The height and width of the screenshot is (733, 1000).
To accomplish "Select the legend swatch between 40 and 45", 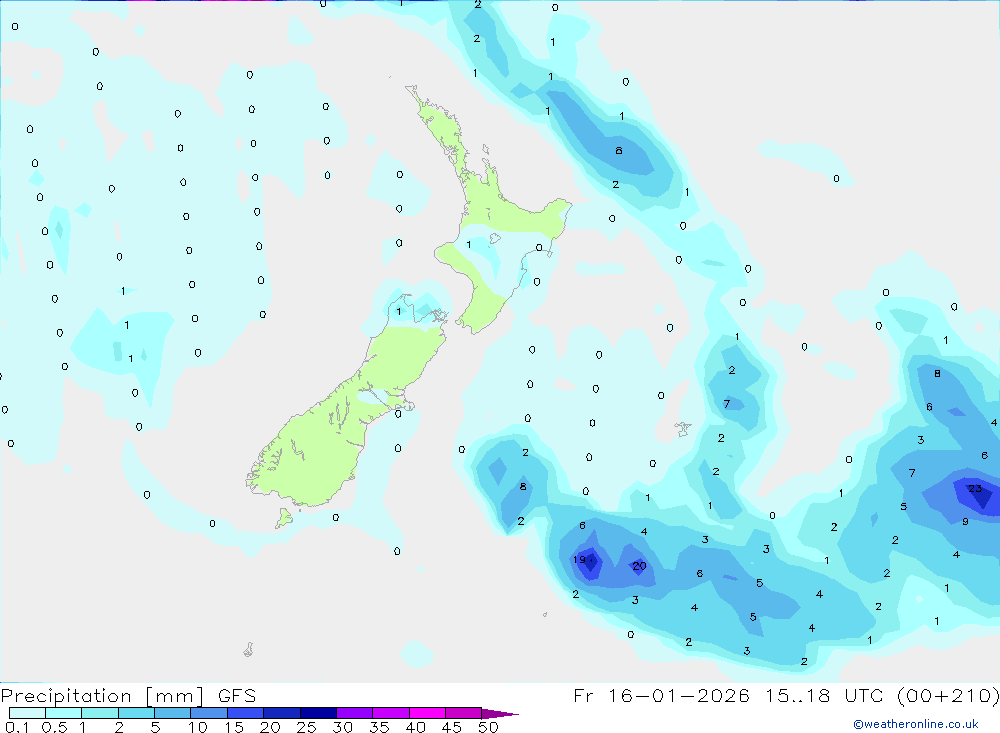I will [x=427, y=713].
